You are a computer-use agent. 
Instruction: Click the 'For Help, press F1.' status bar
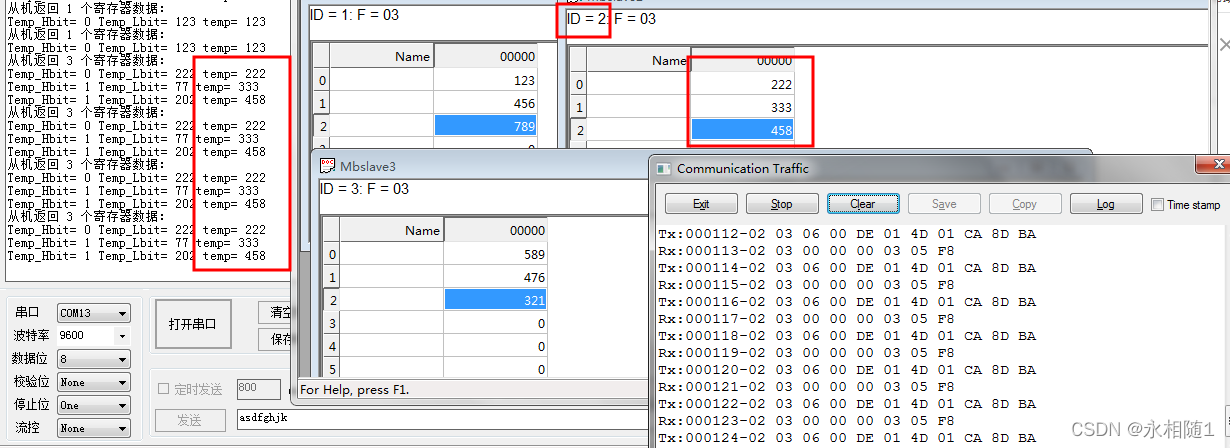pos(355,389)
